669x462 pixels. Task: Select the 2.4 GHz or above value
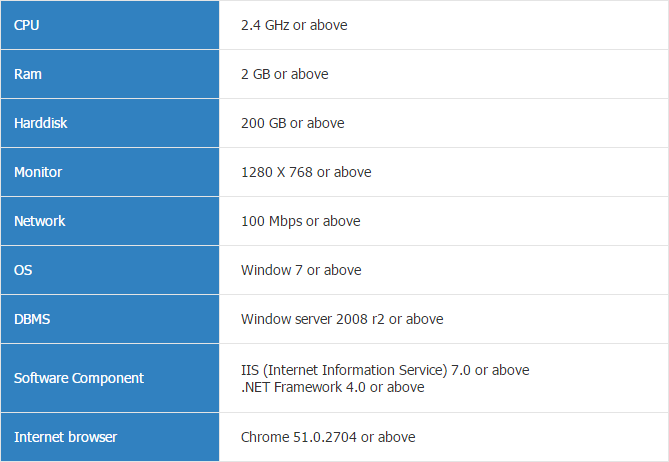294,25
